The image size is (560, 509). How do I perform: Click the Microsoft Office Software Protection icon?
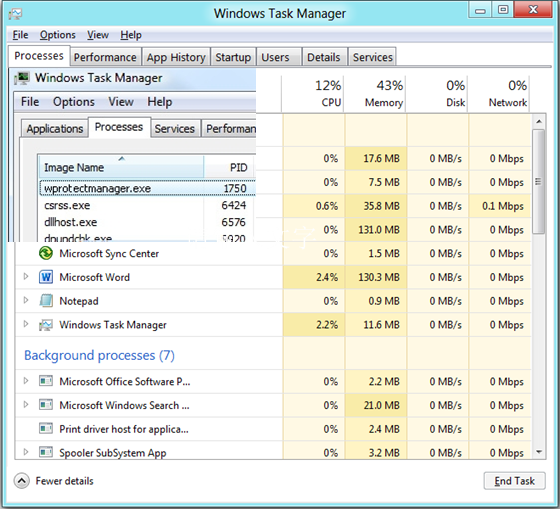(46, 381)
